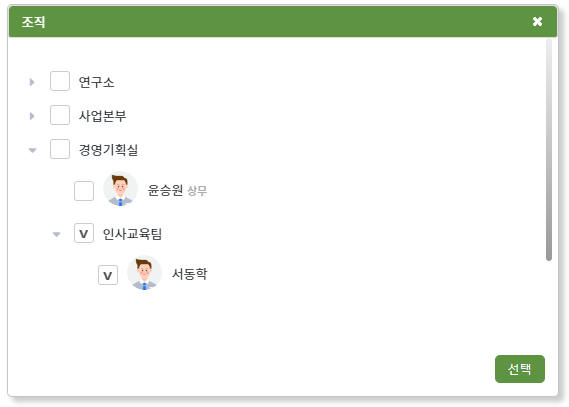
Task: Select the 경영기획실 label
Action: [109, 150]
